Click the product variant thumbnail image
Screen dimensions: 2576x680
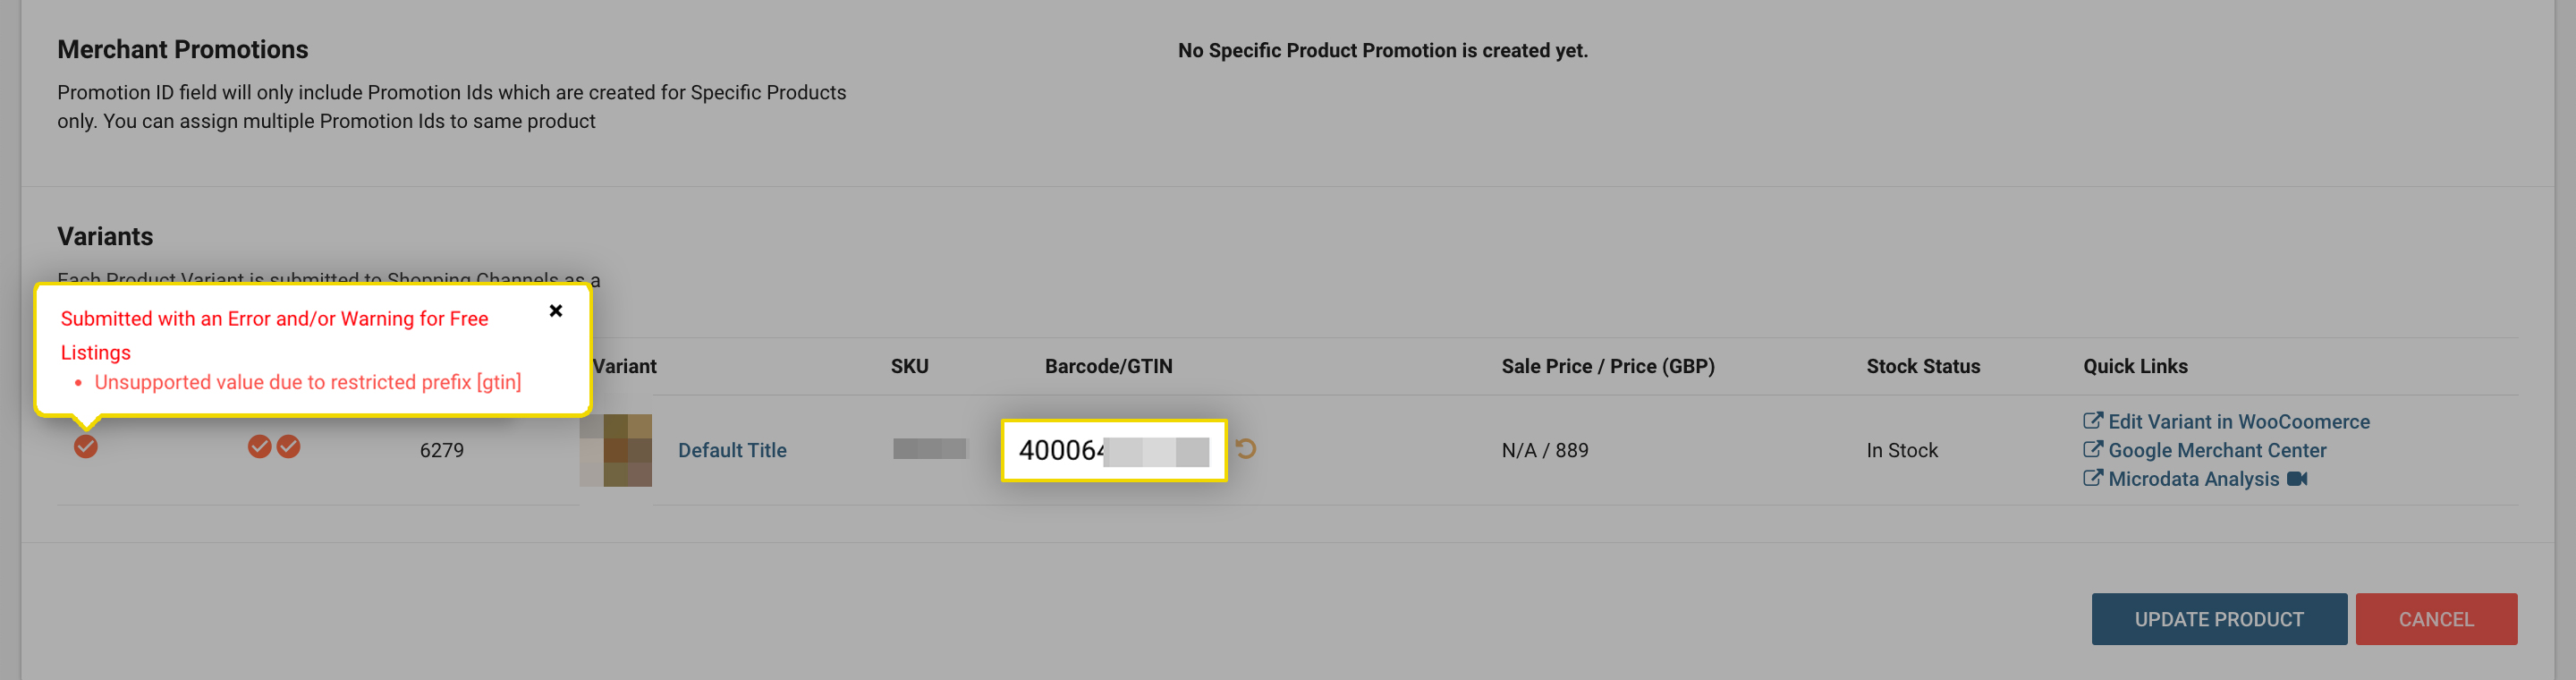click(x=616, y=450)
